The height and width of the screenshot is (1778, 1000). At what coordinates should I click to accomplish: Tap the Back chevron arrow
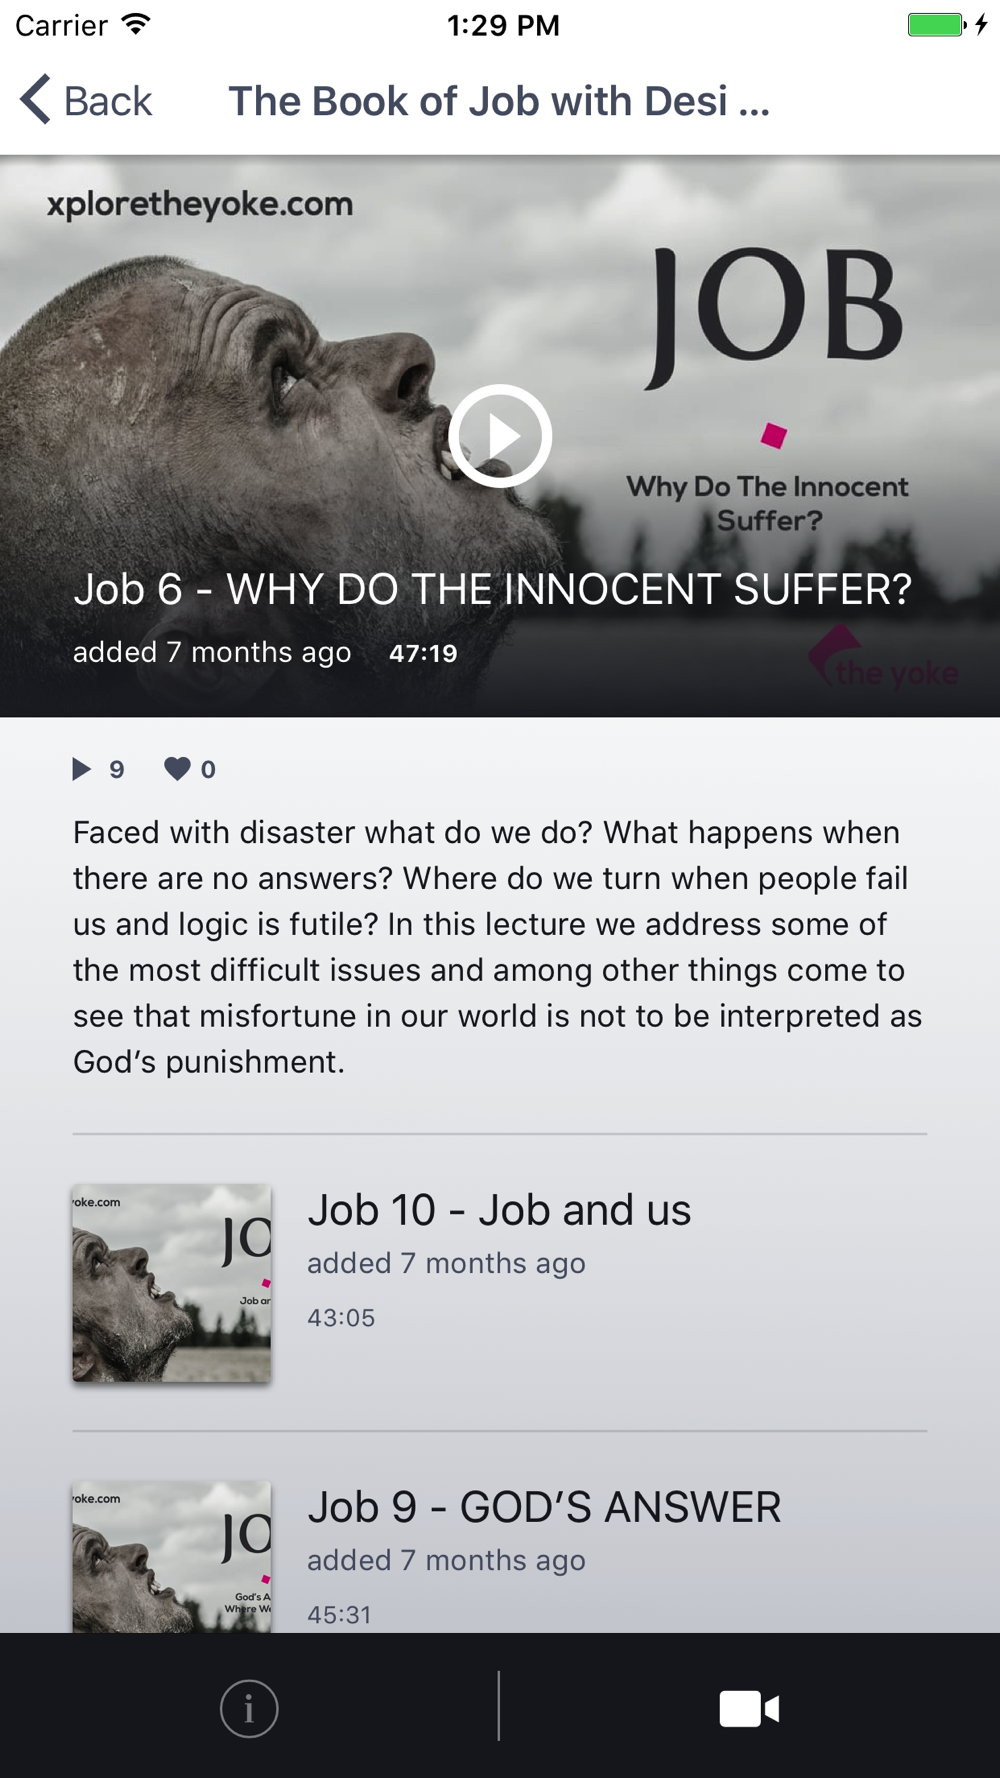click(35, 100)
